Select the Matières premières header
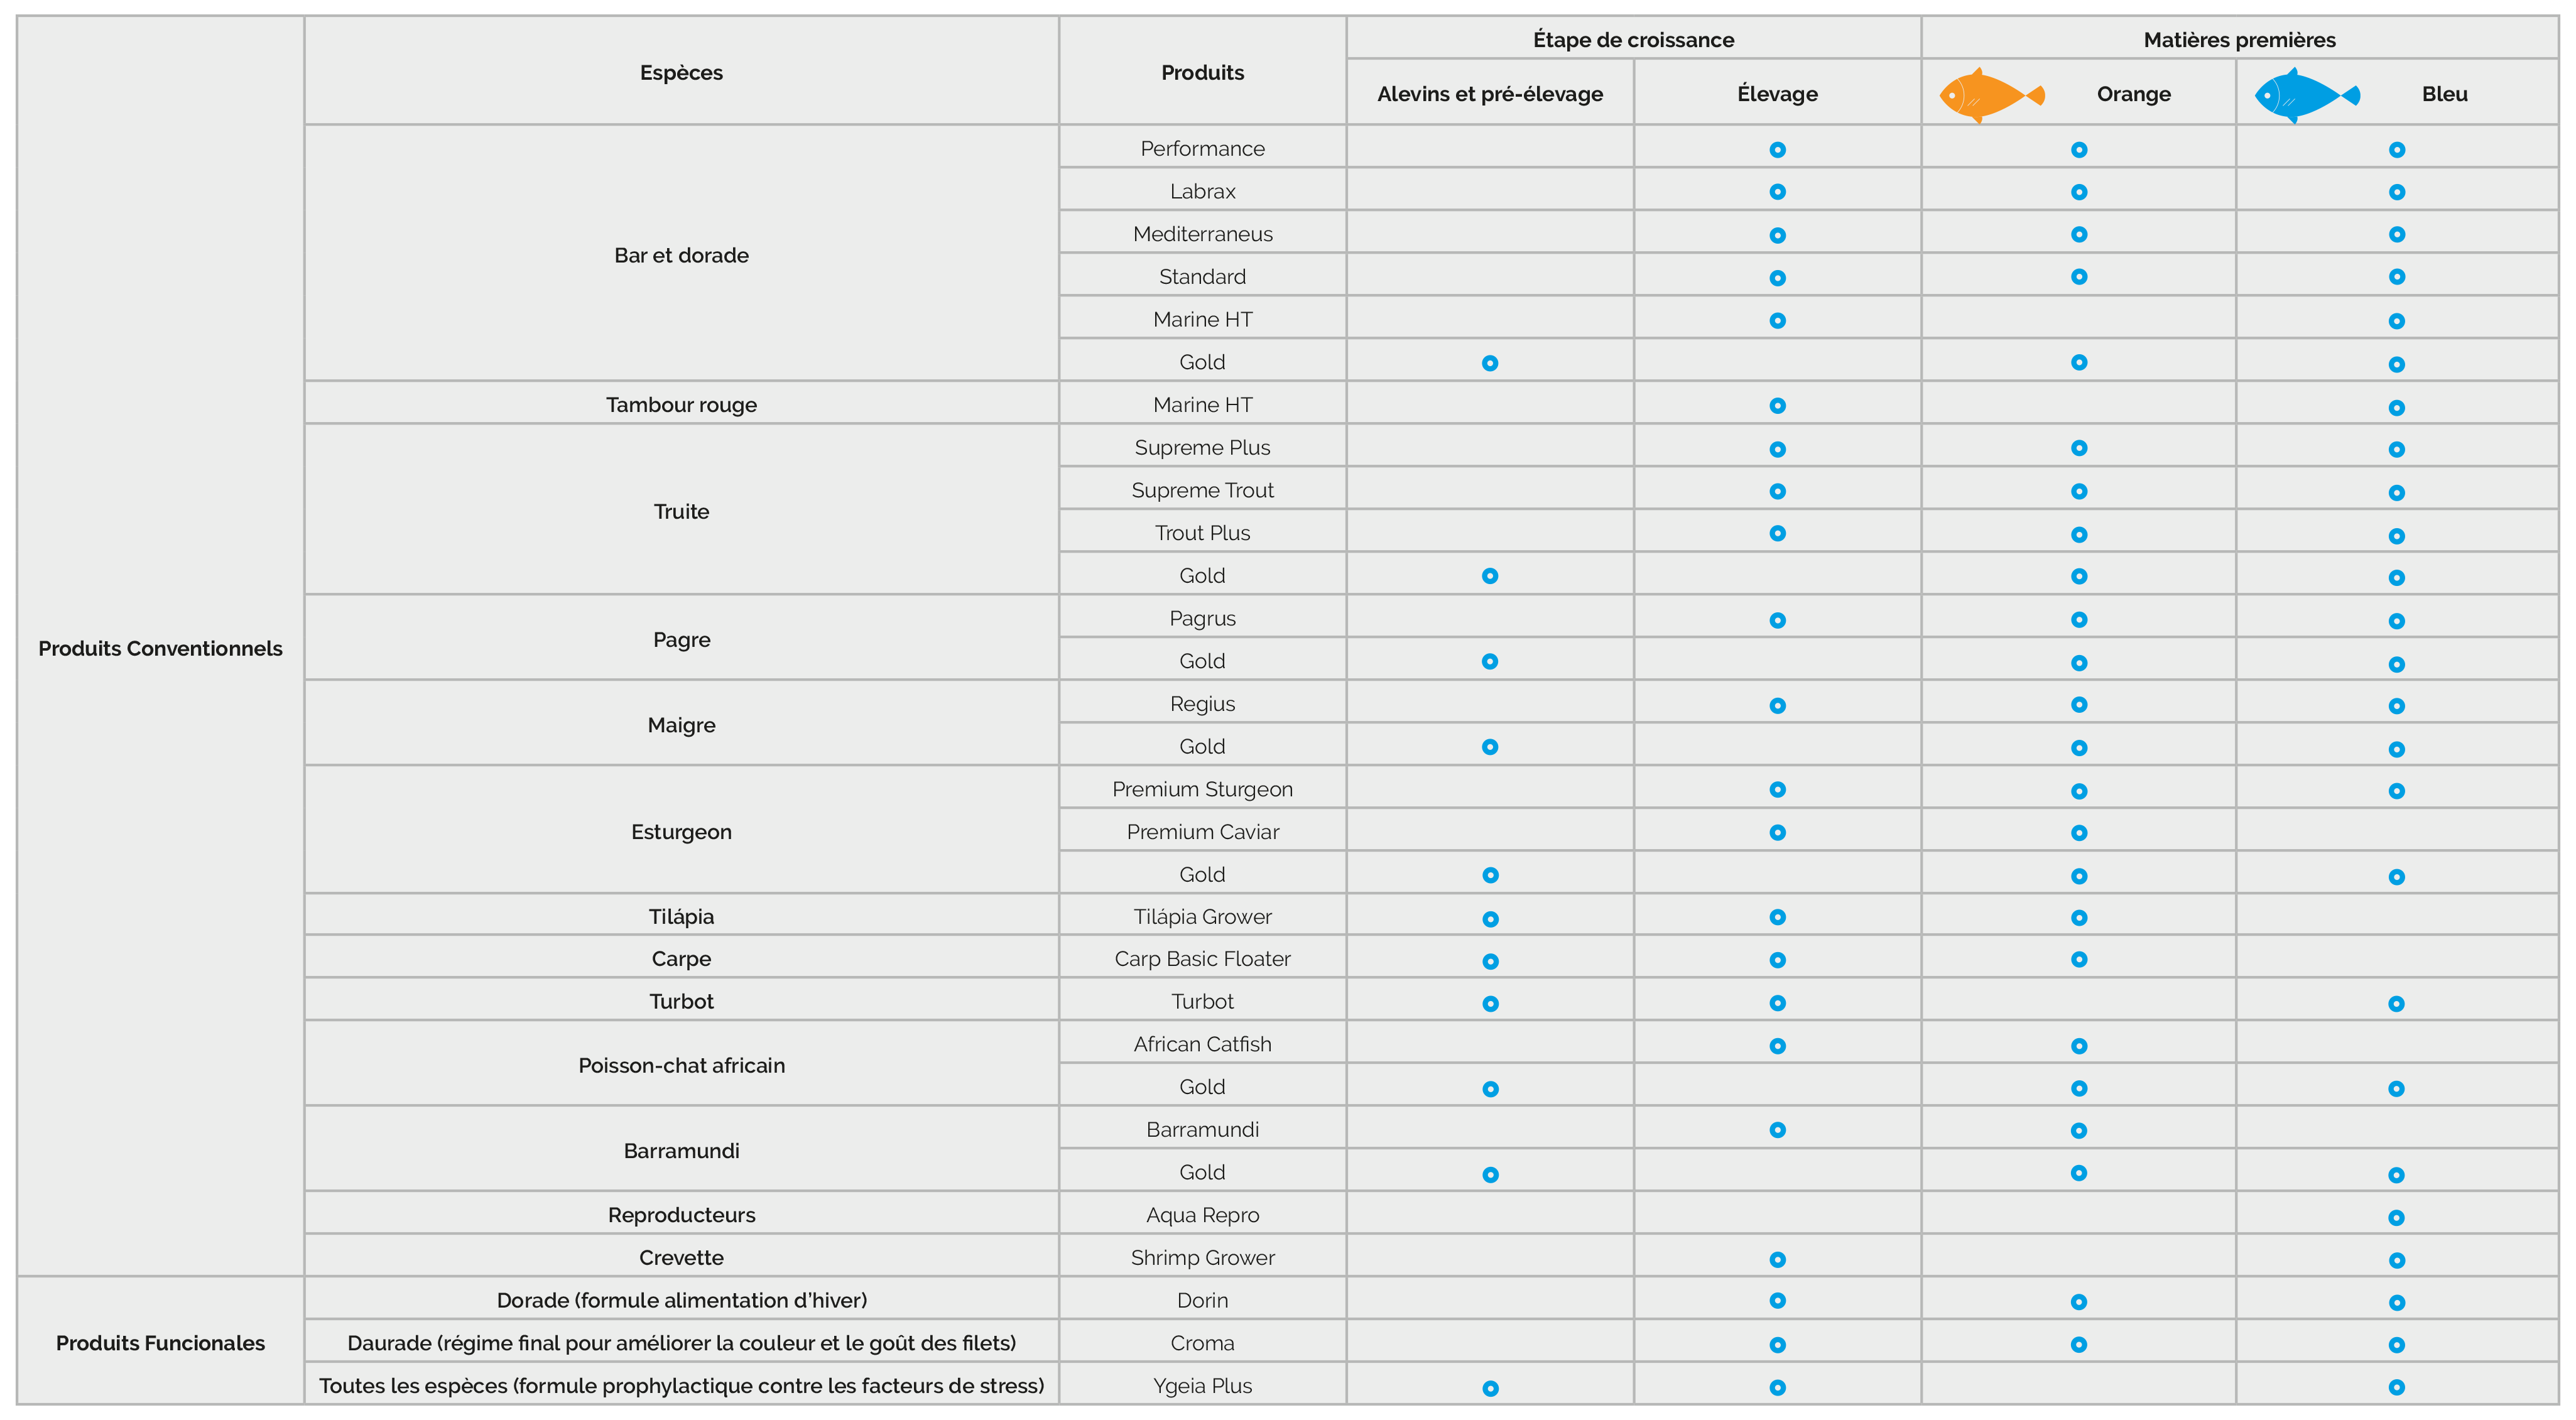 2239,40
